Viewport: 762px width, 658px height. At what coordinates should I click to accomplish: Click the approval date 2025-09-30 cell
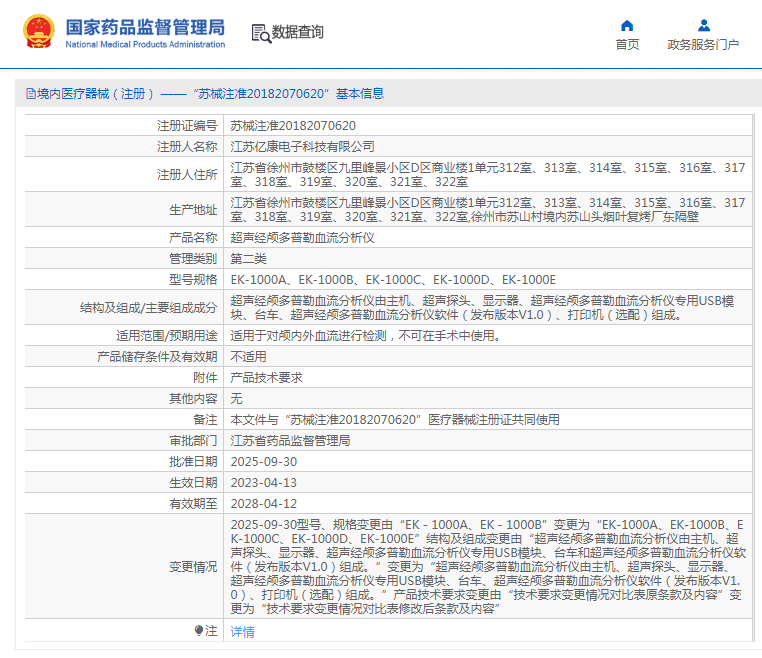pos(264,461)
